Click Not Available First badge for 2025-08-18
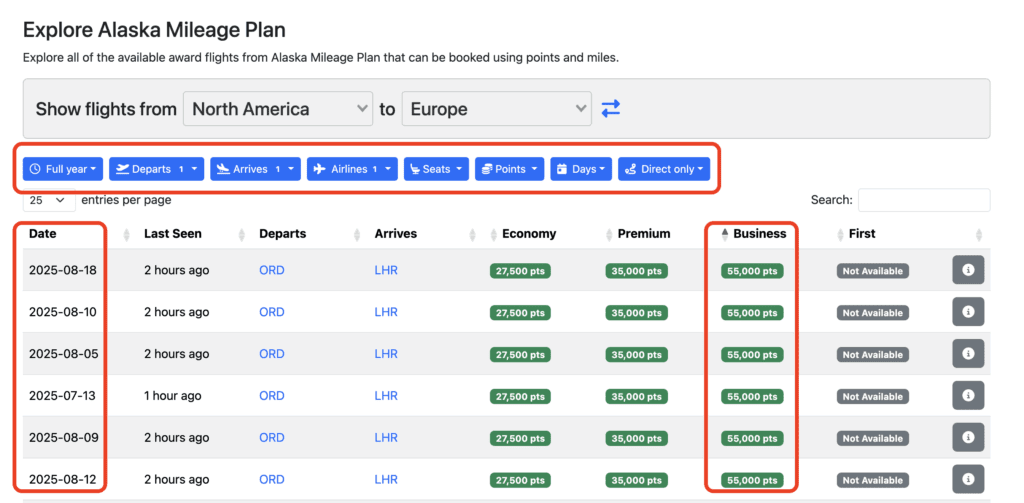1024x503 pixels. 872,271
